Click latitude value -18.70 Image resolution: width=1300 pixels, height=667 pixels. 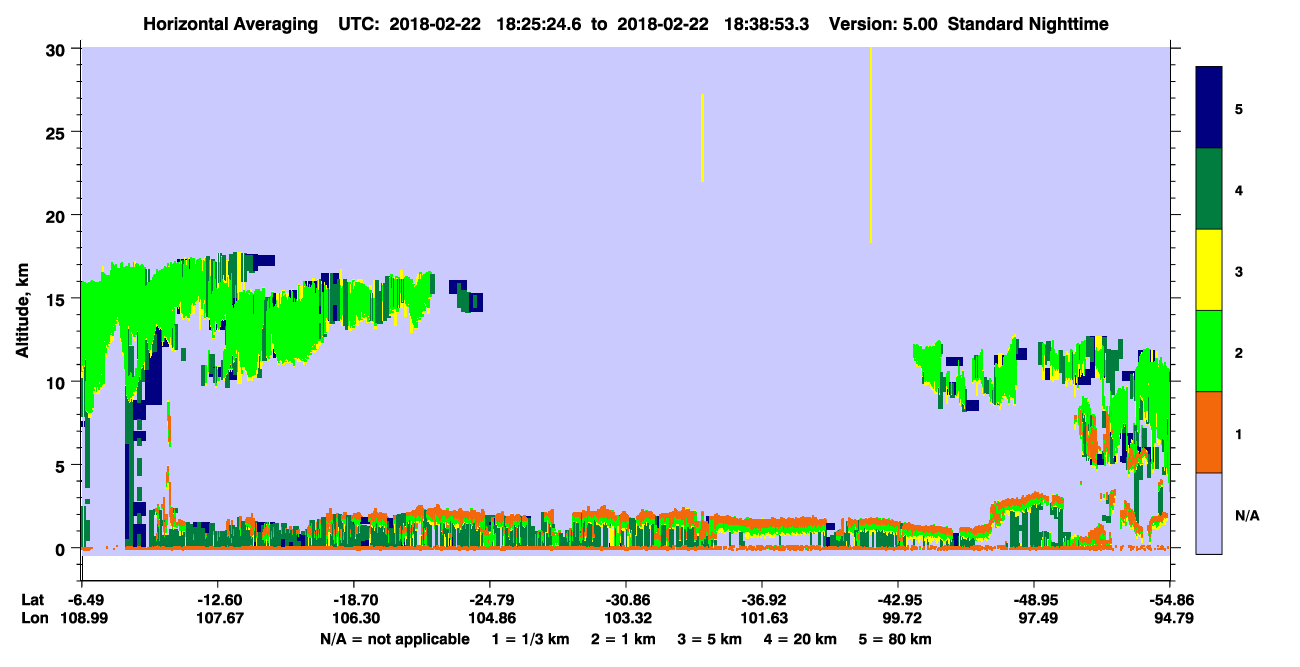[354, 600]
